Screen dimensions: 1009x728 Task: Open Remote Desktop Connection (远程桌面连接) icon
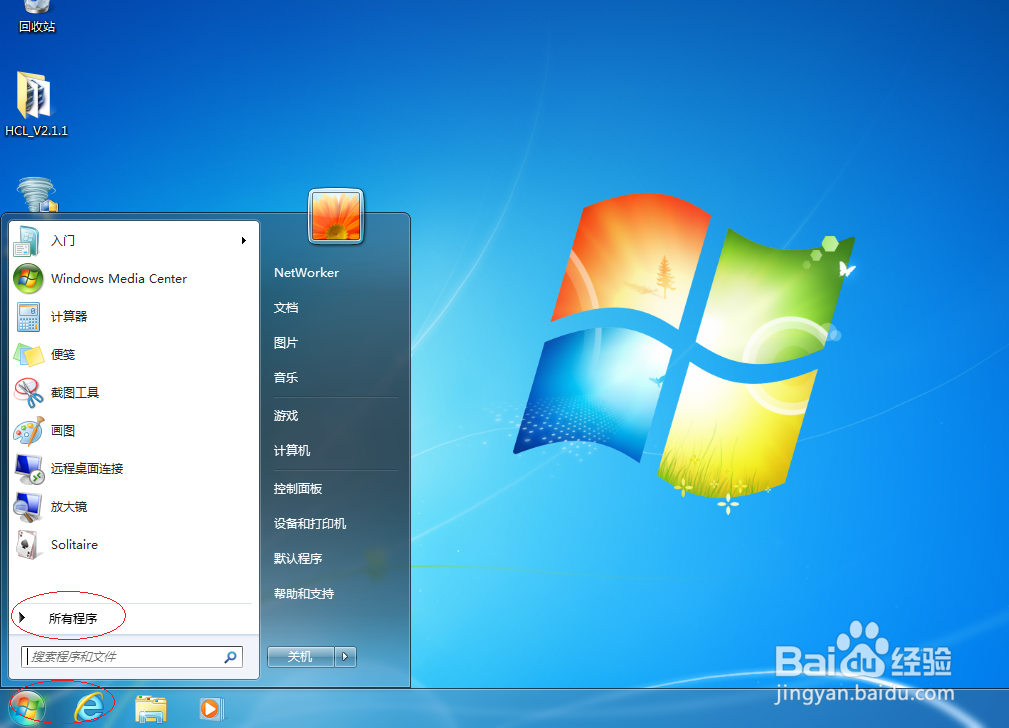tap(28, 469)
